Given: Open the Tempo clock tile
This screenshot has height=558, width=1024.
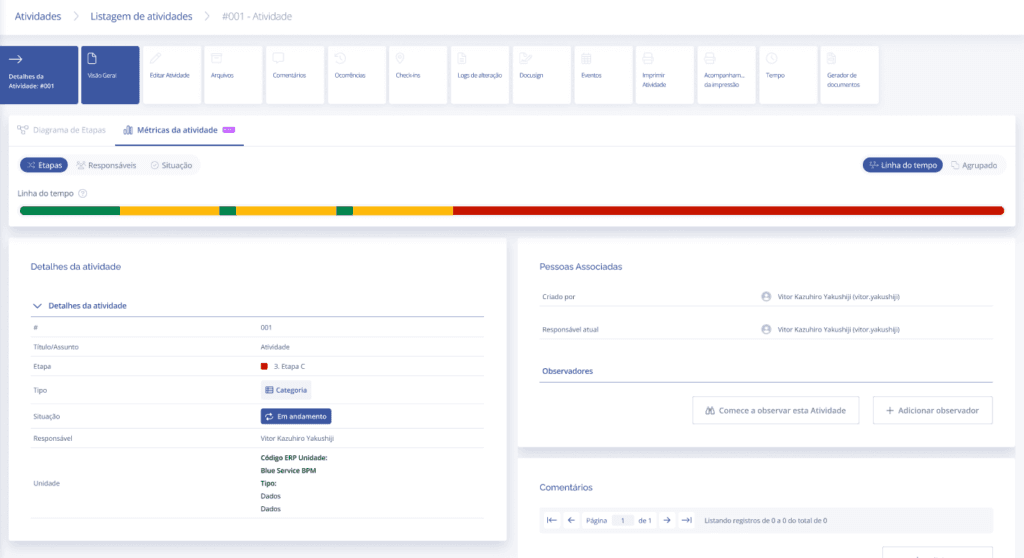Looking at the screenshot, I should 788,74.
